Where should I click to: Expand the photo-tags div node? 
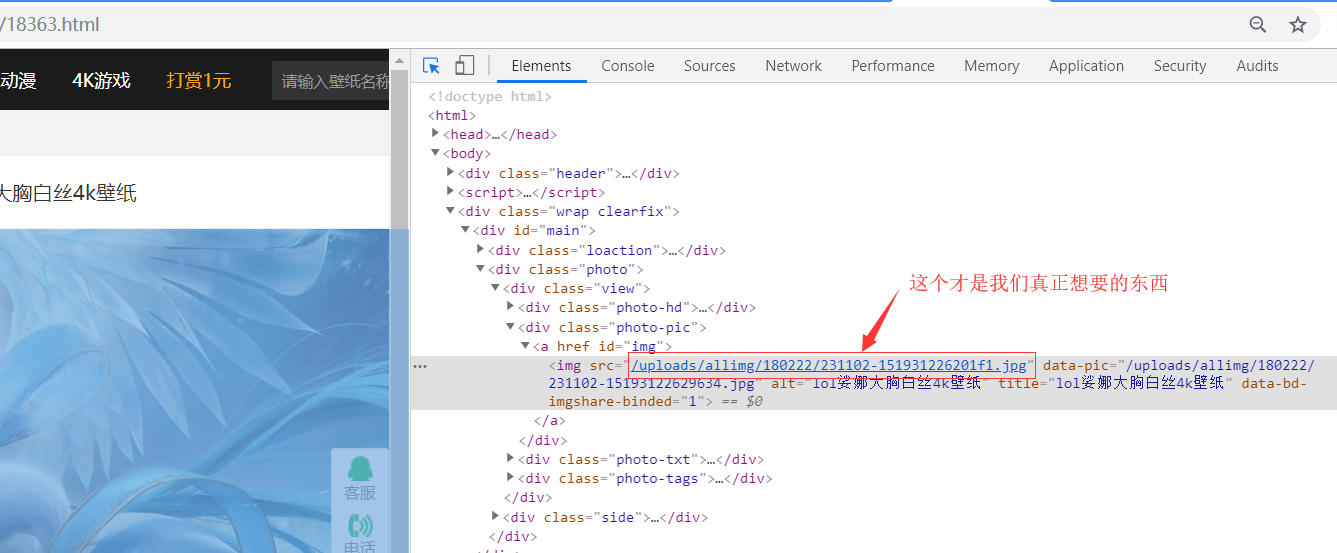(510, 478)
